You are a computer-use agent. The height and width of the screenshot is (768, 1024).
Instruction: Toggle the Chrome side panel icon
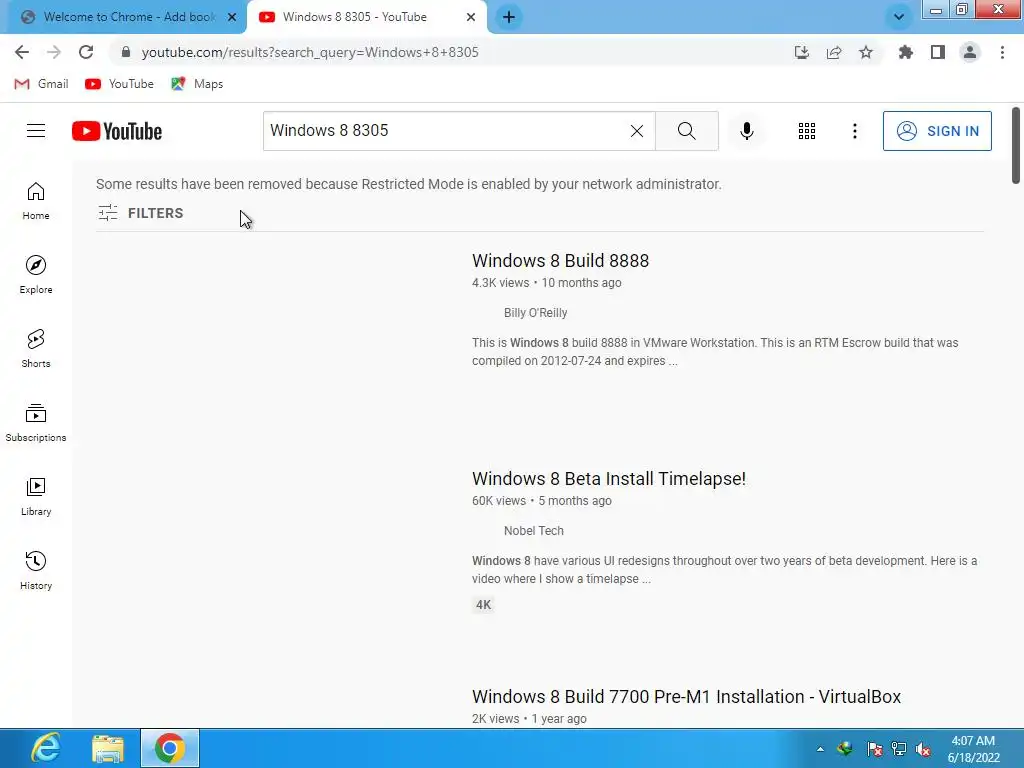tap(938, 52)
